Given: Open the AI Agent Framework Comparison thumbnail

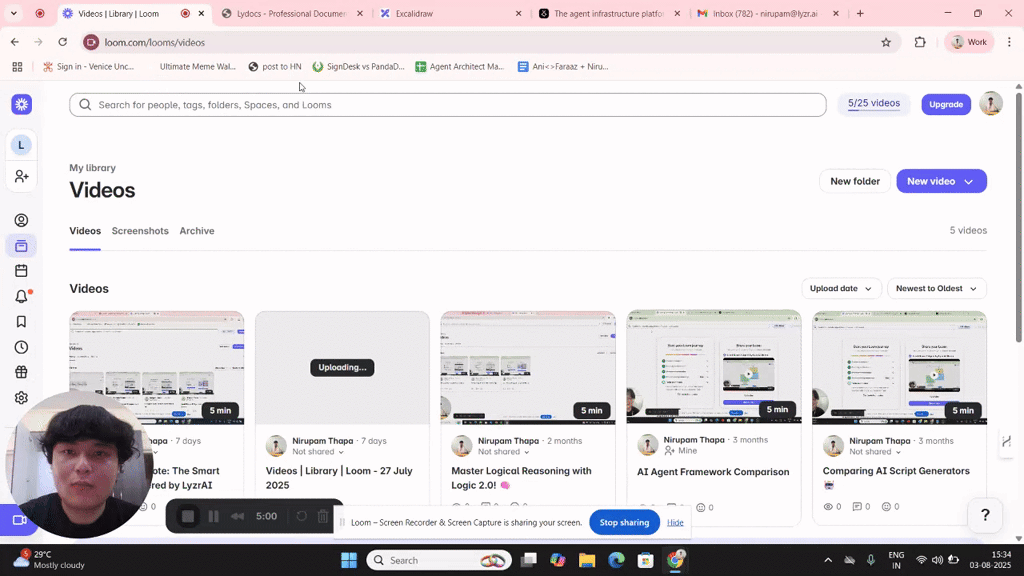Looking at the screenshot, I should pyautogui.click(x=714, y=367).
